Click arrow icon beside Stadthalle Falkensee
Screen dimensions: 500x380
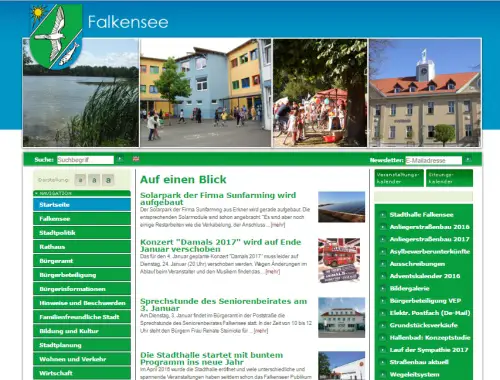(x=383, y=215)
